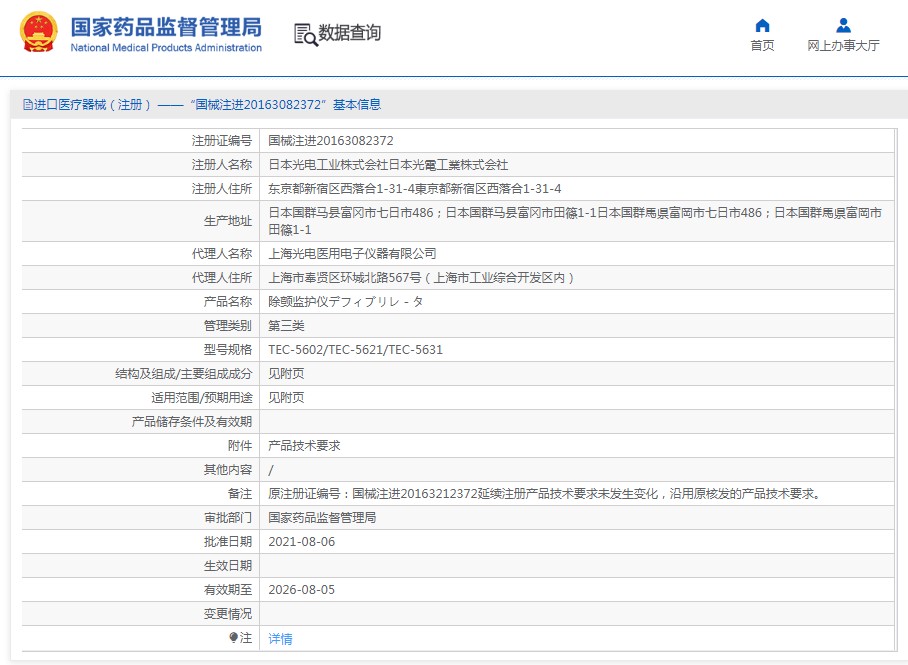Click the 首页 home icon
The height and width of the screenshot is (665, 908).
[762, 25]
